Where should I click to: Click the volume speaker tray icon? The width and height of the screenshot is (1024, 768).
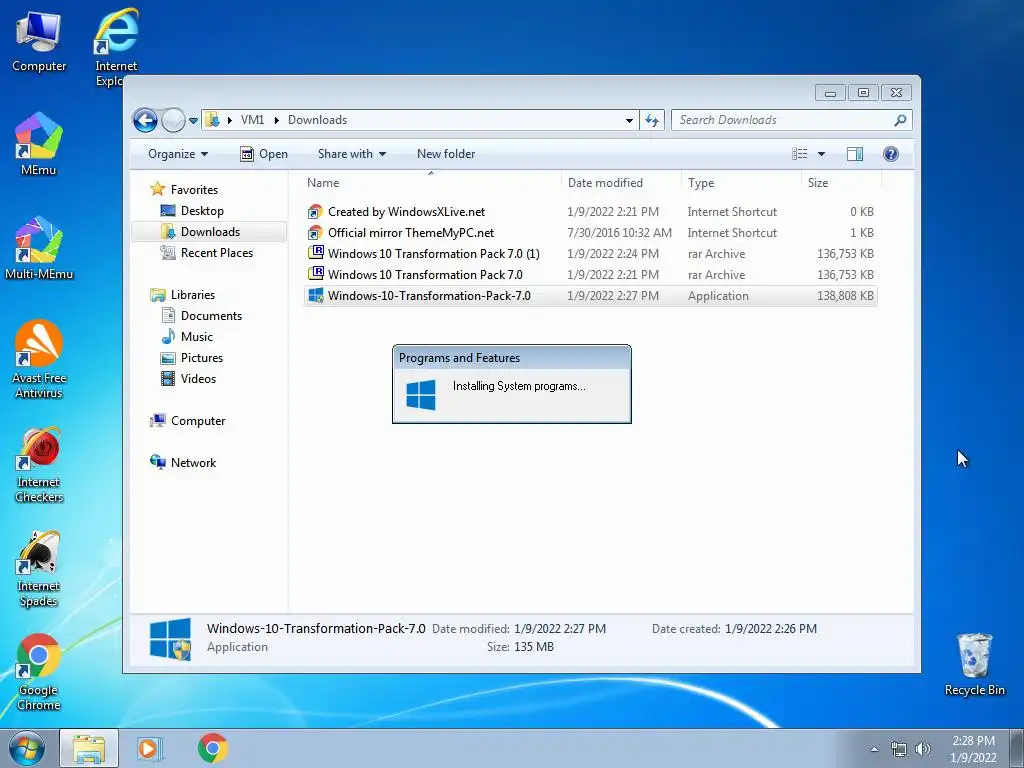(x=923, y=749)
